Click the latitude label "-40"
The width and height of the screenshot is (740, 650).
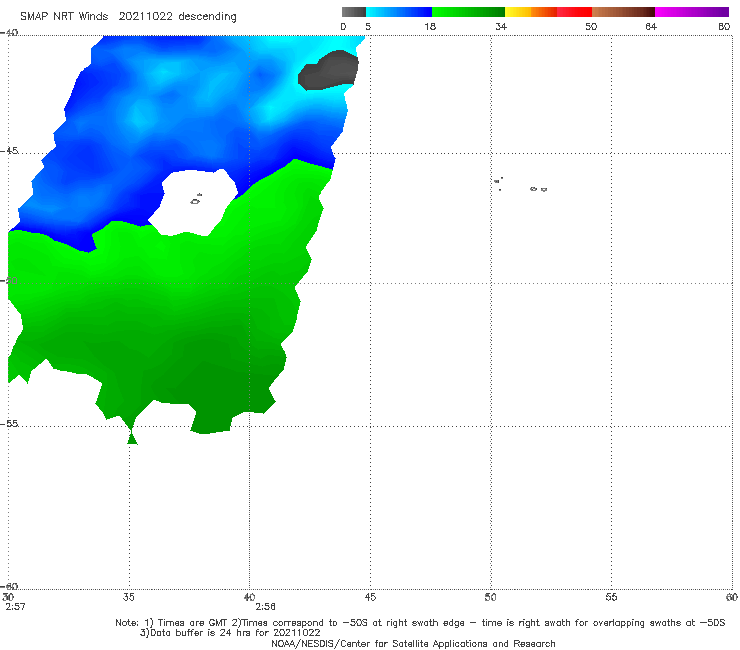[9, 33]
